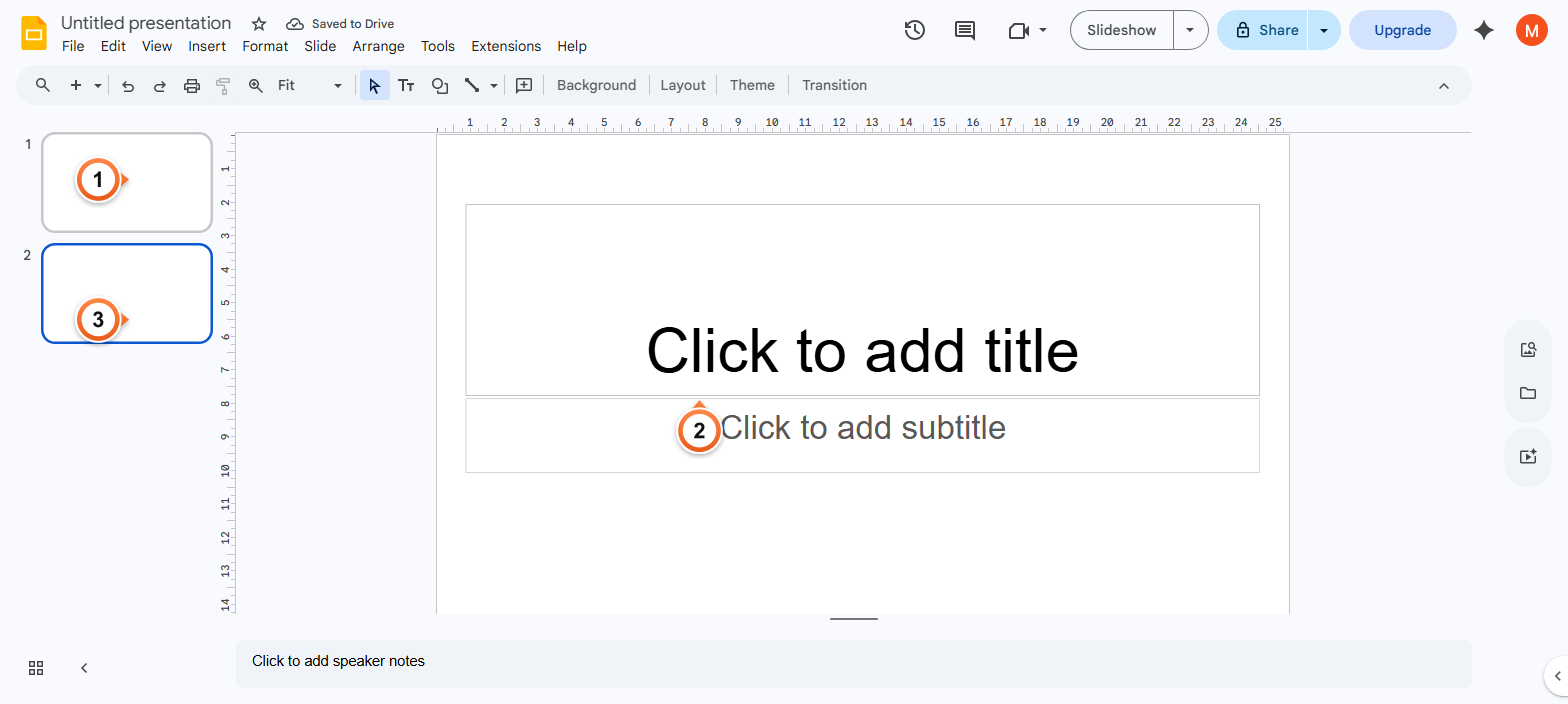The image size is (1568, 704).
Task: Open the Insert menu
Action: pos(207,46)
